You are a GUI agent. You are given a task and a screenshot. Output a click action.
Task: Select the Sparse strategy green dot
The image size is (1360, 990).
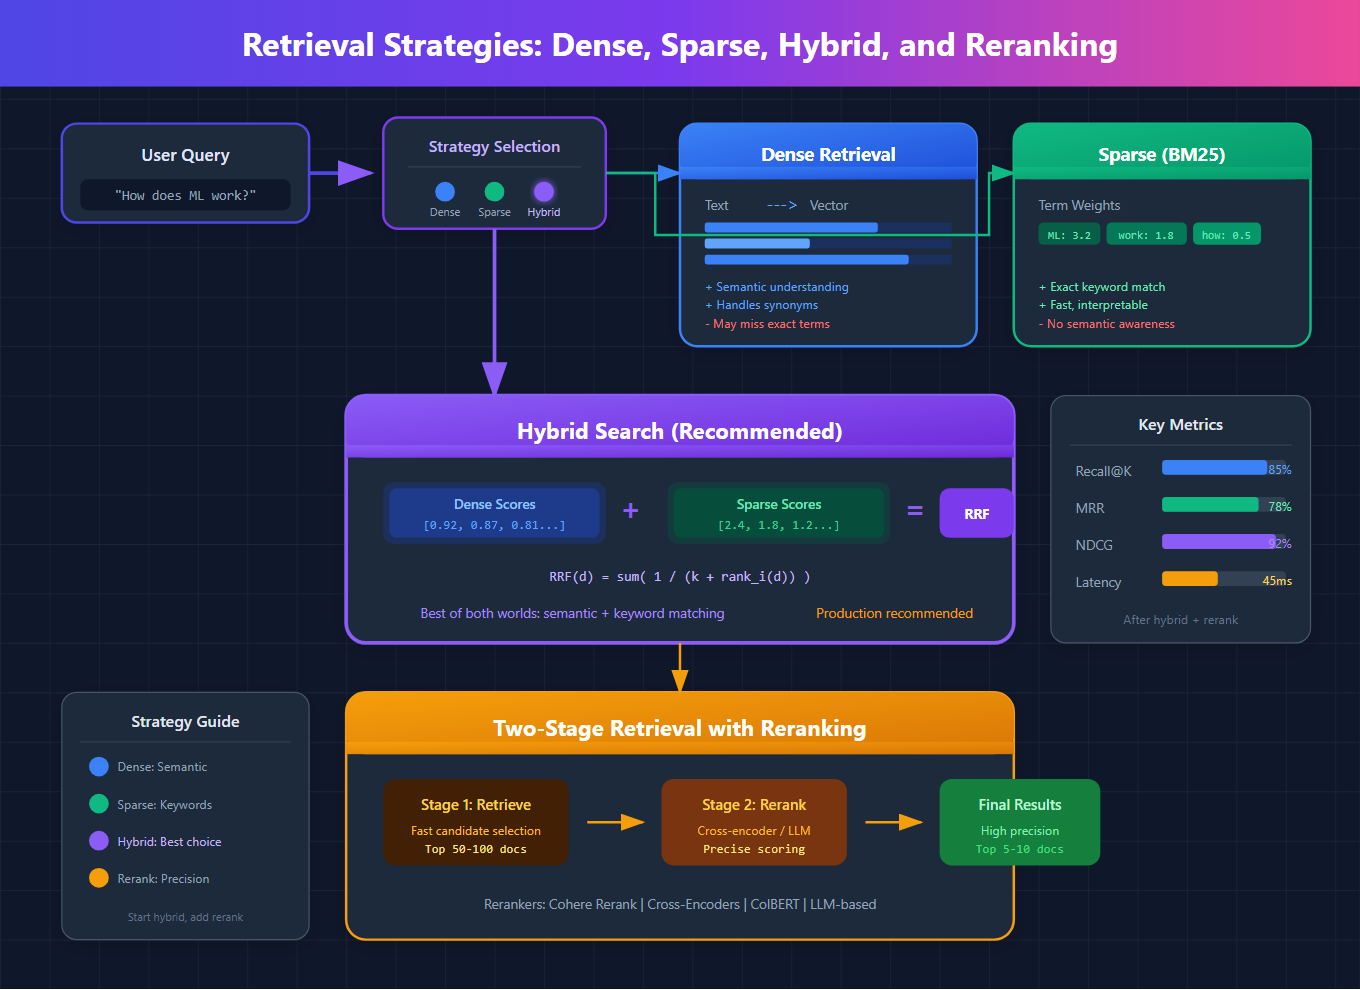[x=494, y=191]
